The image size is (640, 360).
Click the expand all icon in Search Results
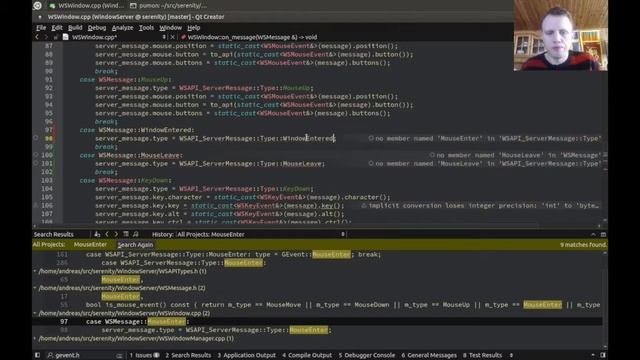pos(126,234)
